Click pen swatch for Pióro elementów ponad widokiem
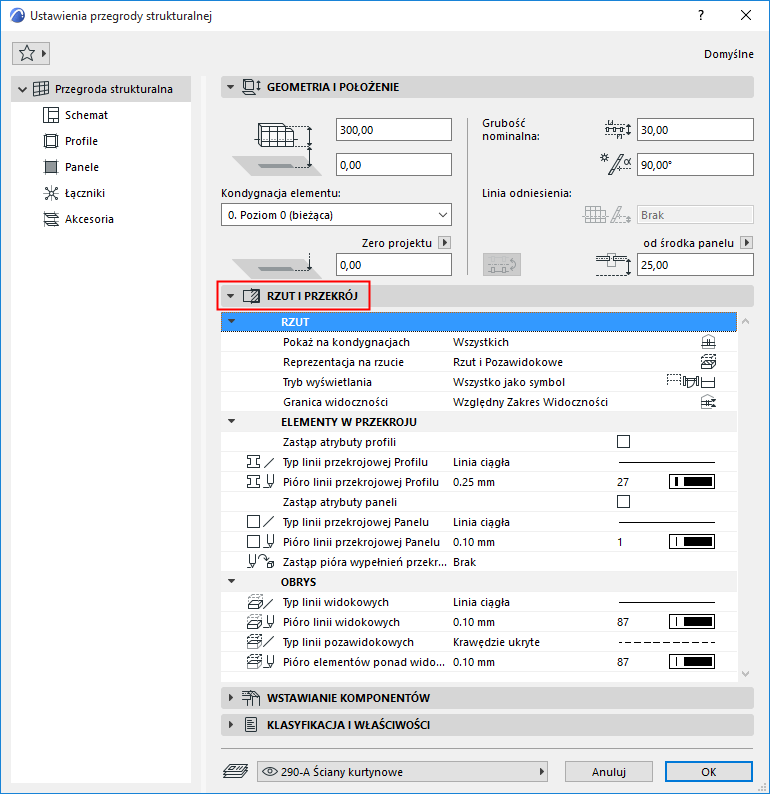 click(692, 662)
